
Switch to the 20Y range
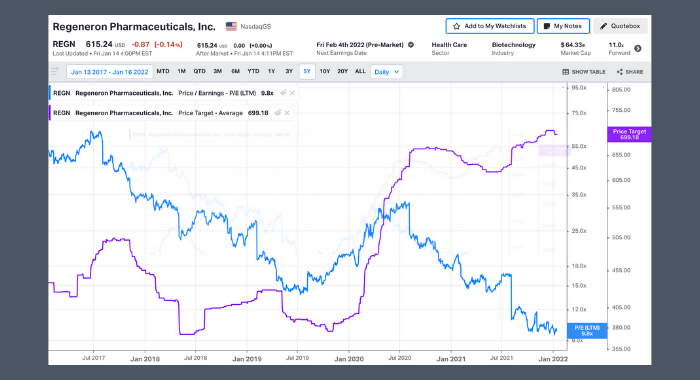pos(342,71)
